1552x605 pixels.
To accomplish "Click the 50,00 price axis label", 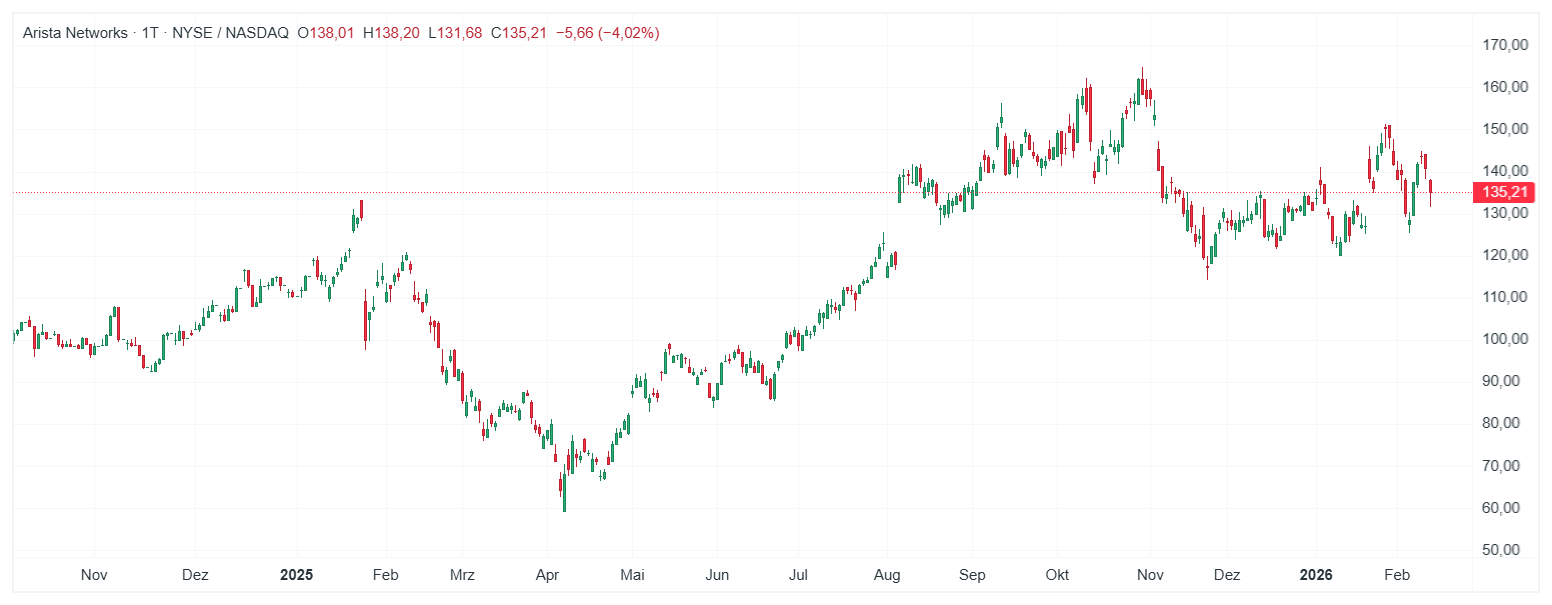I will pyautogui.click(x=1504, y=550).
